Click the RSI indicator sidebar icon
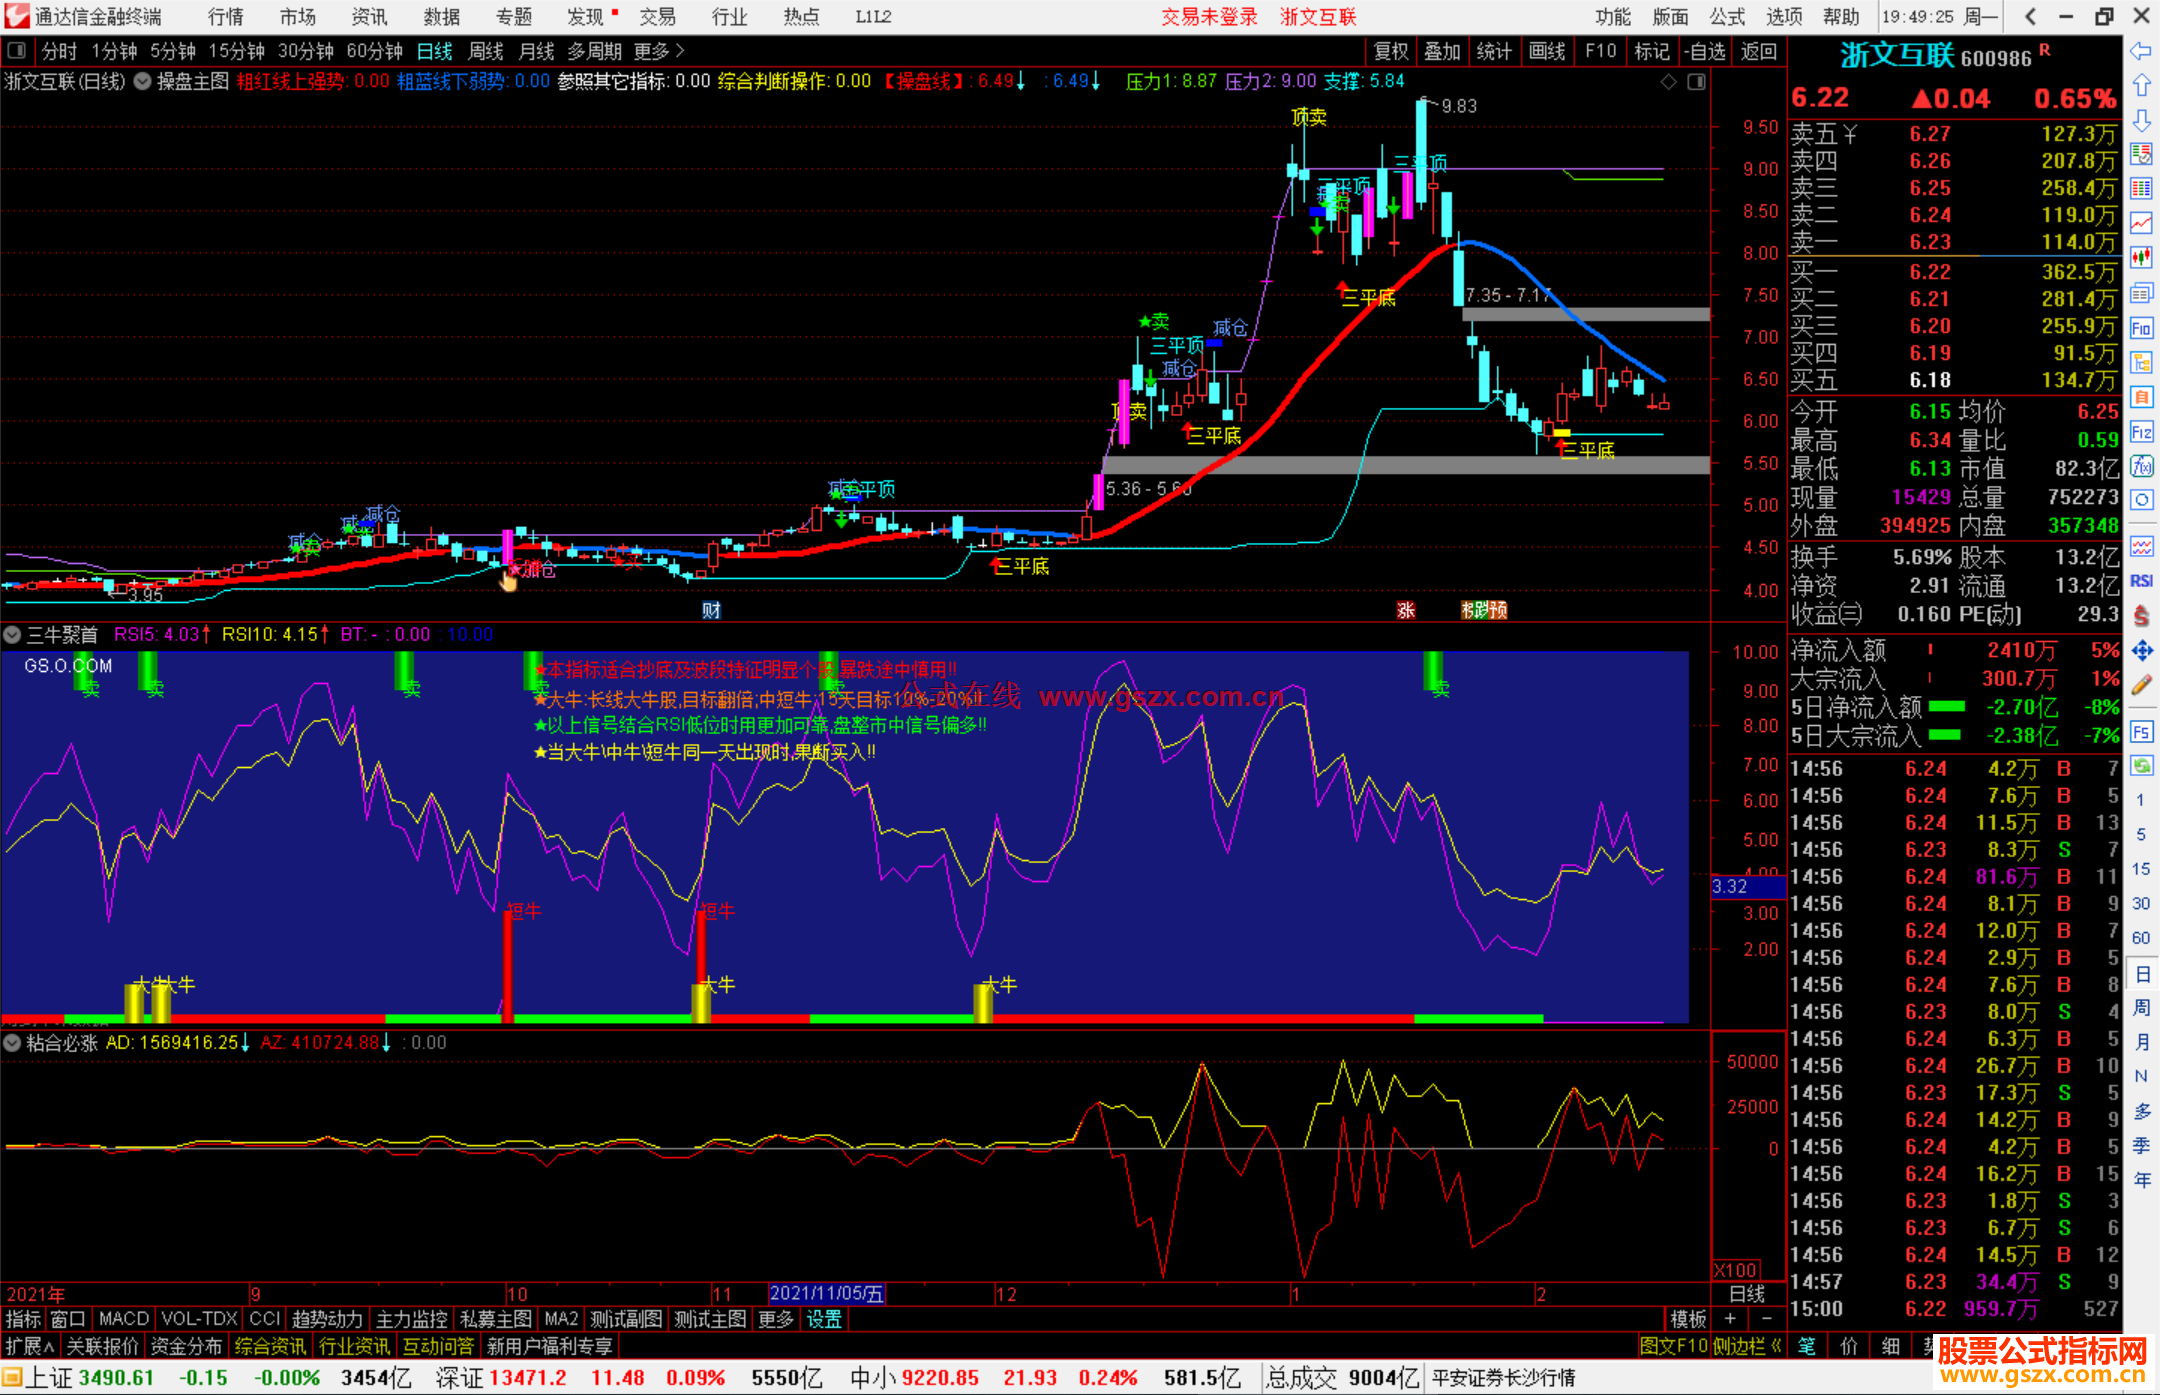The width and height of the screenshot is (2160, 1395). tap(2141, 581)
